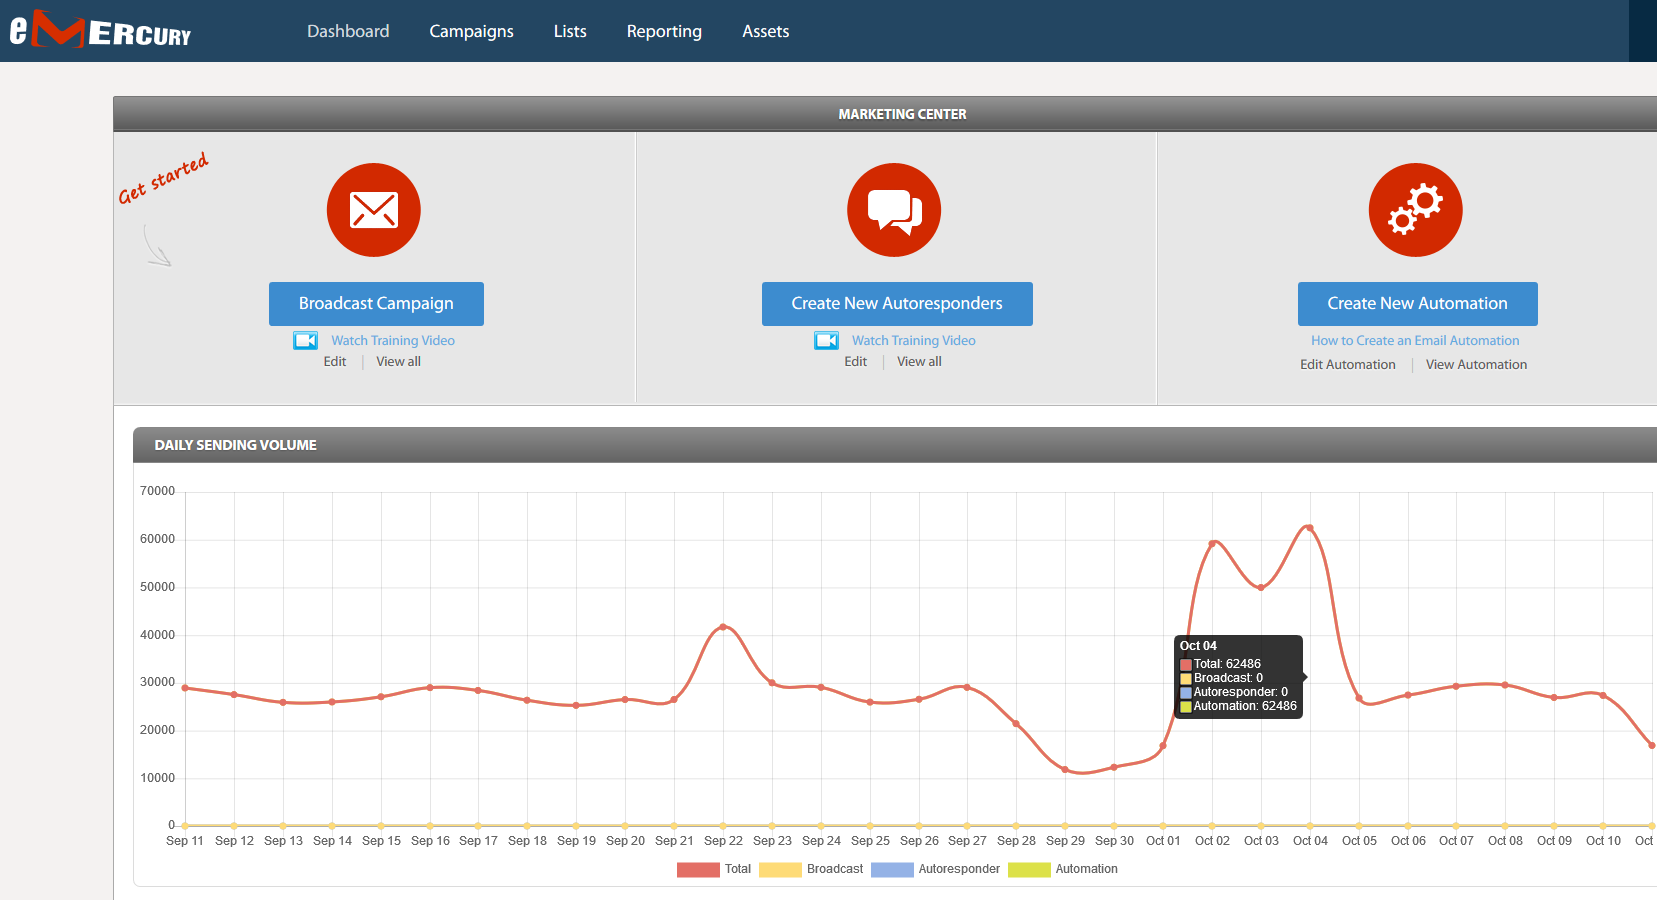
Task: Open the Lists menu
Action: pos(570,31)
